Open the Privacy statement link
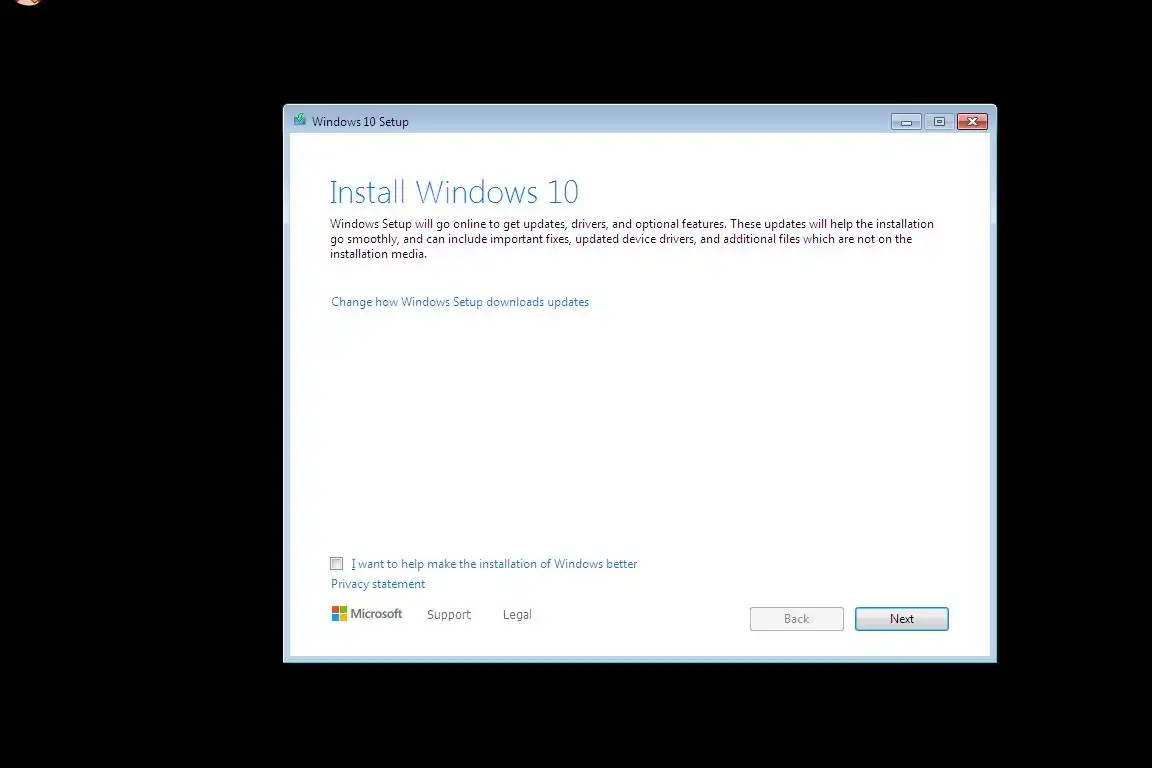 coord(378,584)
